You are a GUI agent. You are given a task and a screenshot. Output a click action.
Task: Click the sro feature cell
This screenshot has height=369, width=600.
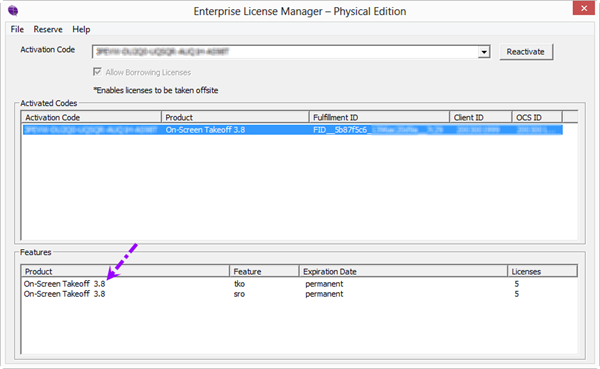pyautogui.click(x=239, y=294)
